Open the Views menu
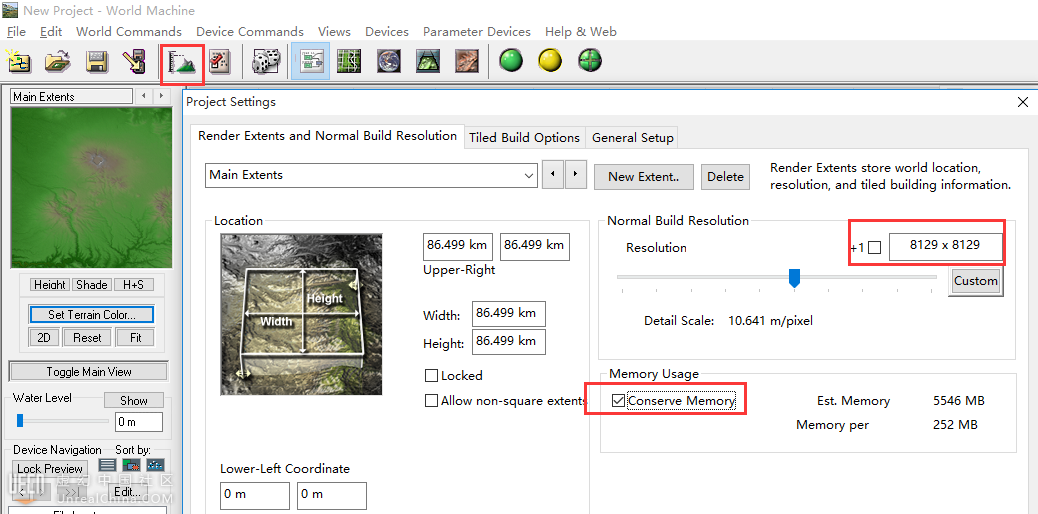The width and height of the screenshot is (1038, 514). (334, 31)
